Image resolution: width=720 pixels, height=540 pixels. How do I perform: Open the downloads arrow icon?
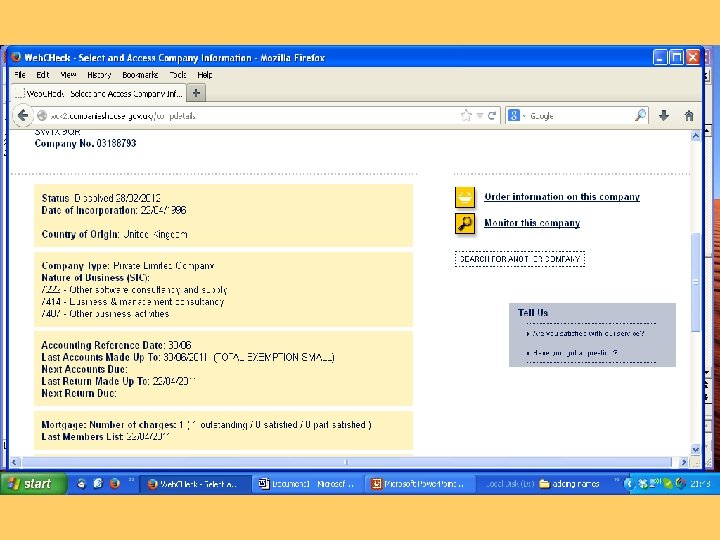[664, 115]
